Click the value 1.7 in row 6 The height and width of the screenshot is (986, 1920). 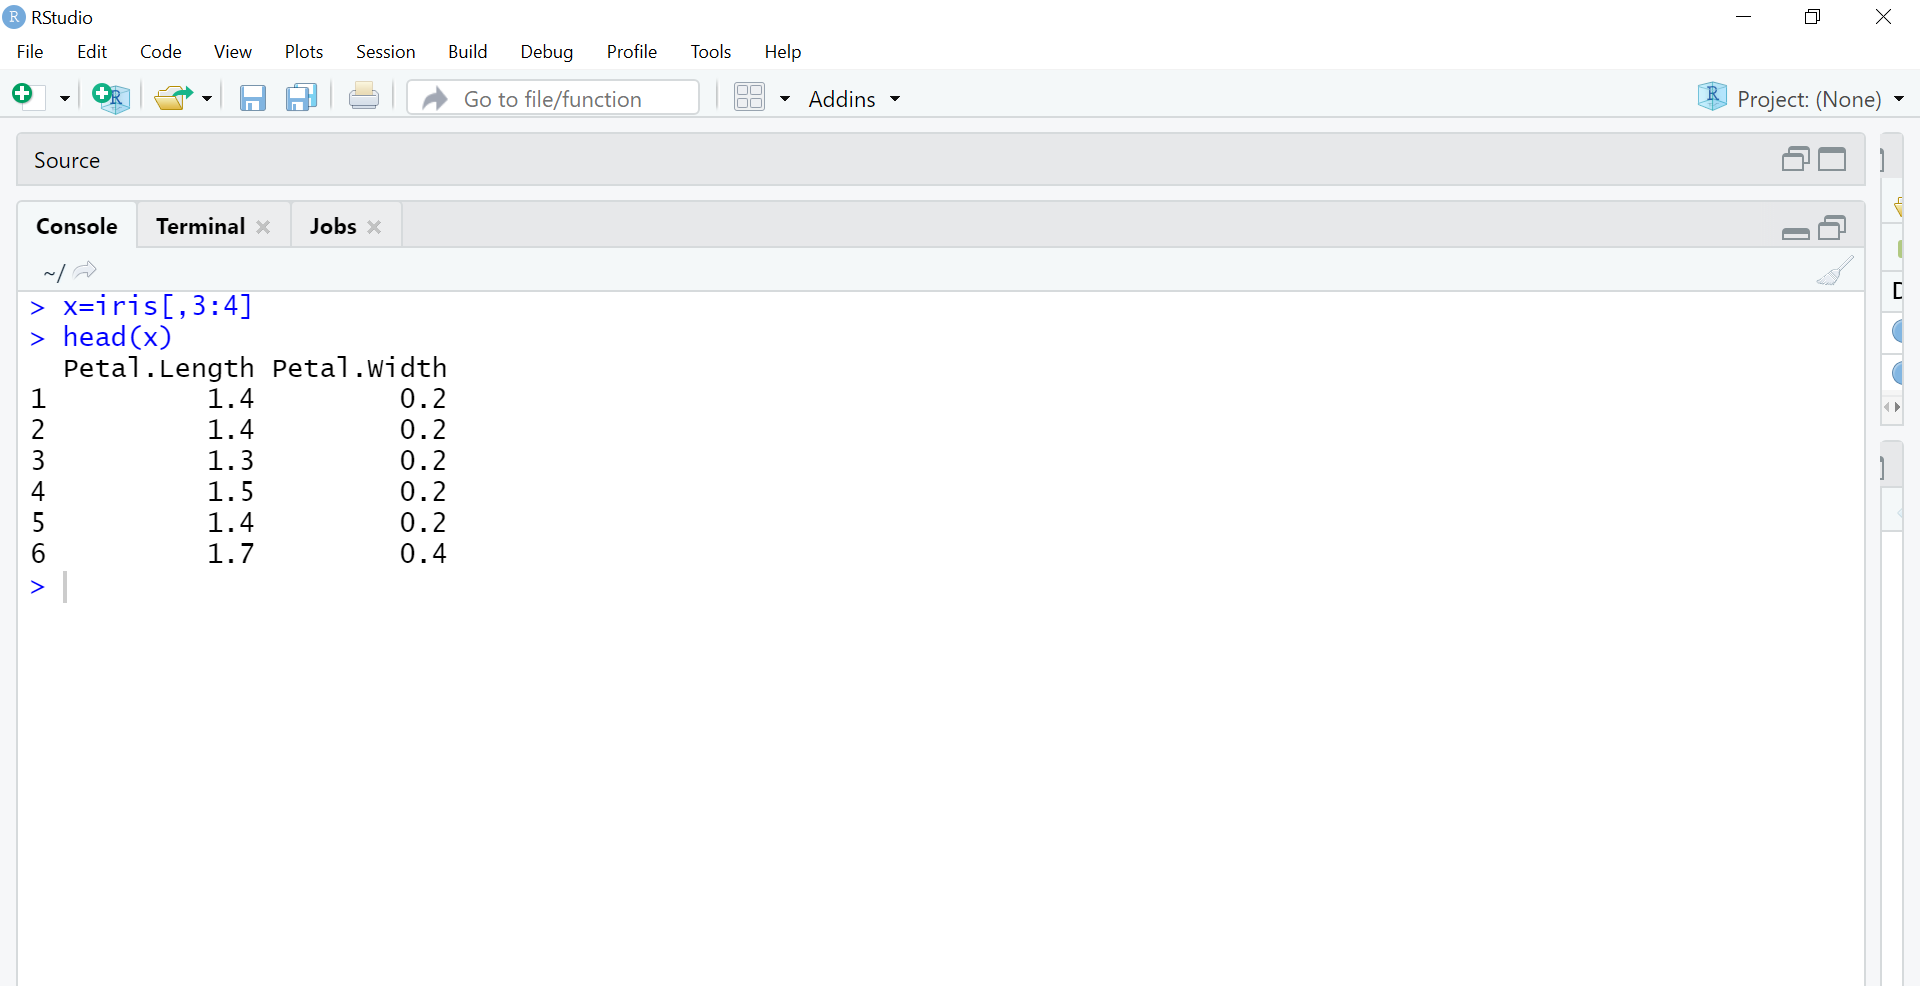pyautogui.click(x=231, y=554)
